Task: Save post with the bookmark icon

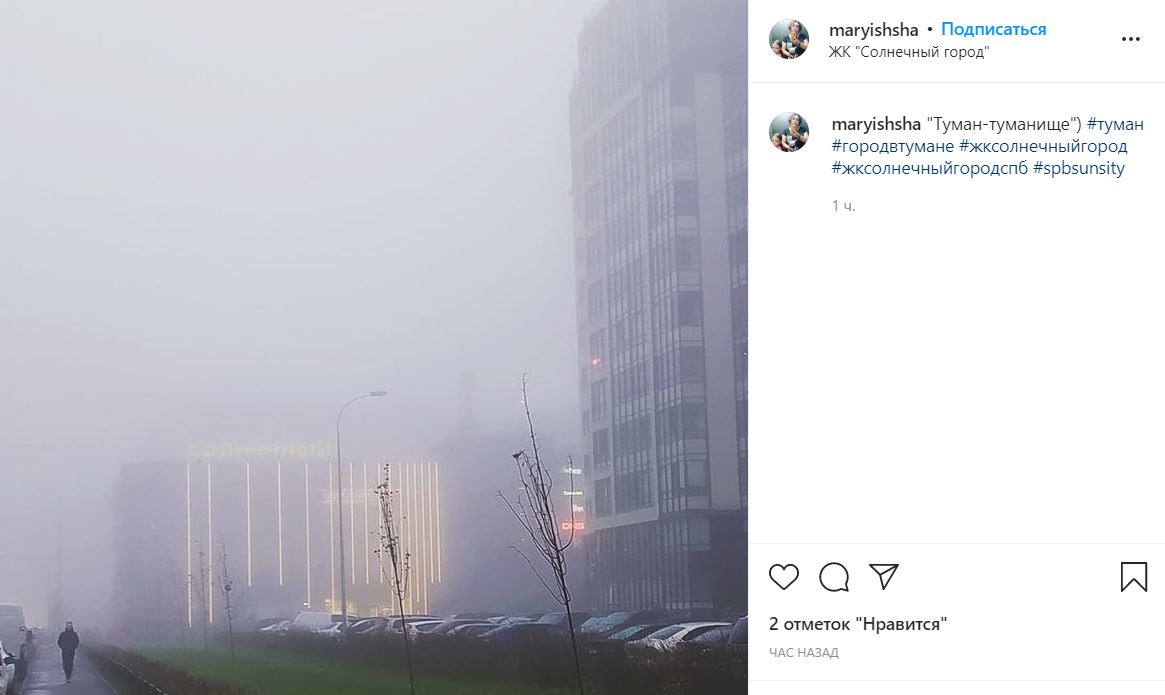Action: point(1134,577)
